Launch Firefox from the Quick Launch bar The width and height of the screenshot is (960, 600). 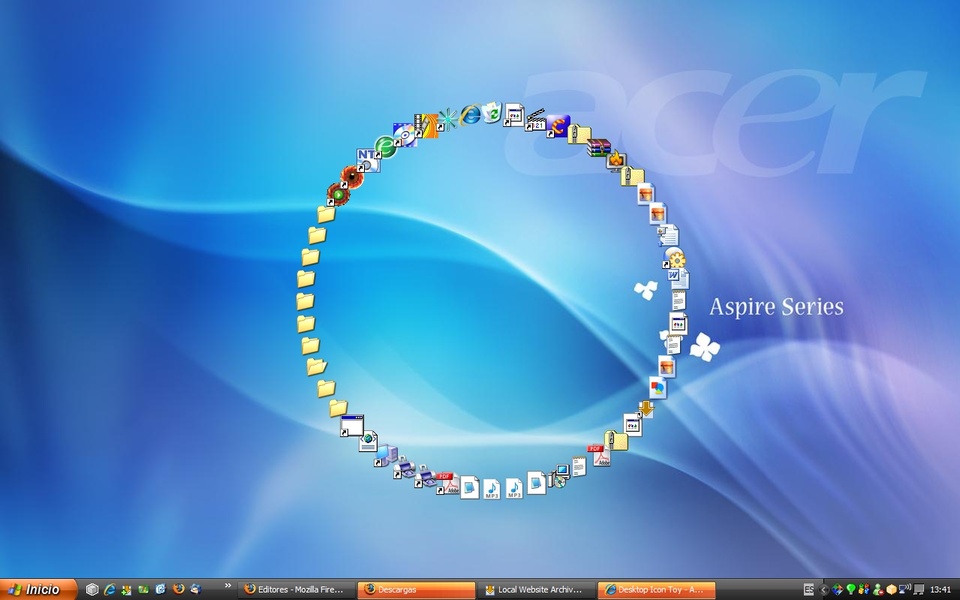(178, 590)
